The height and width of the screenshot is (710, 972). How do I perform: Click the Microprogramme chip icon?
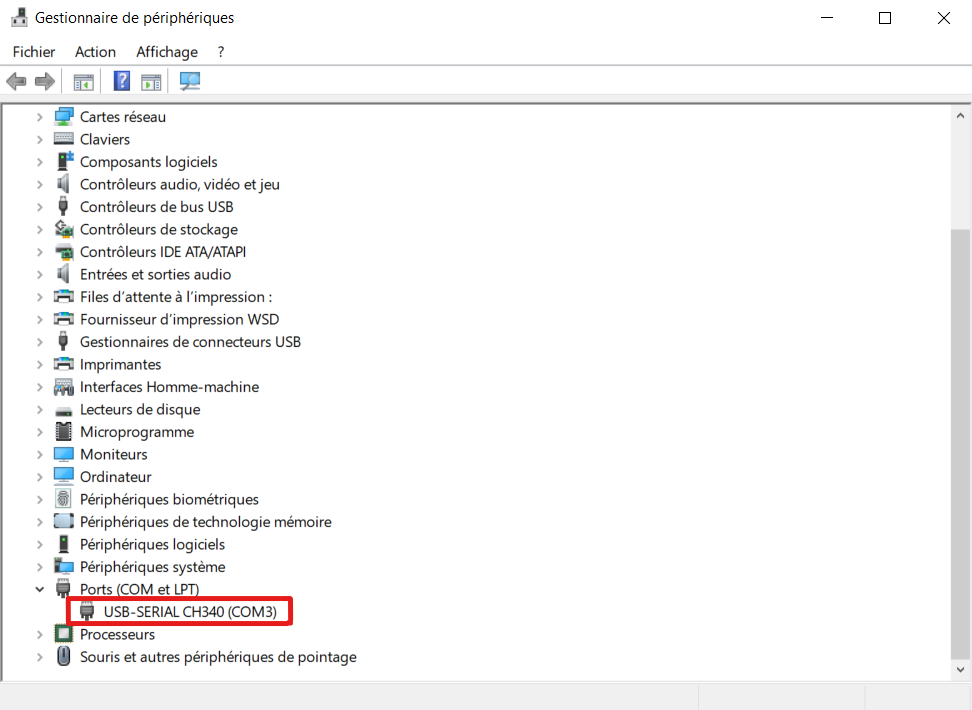[x=63, y=432]
